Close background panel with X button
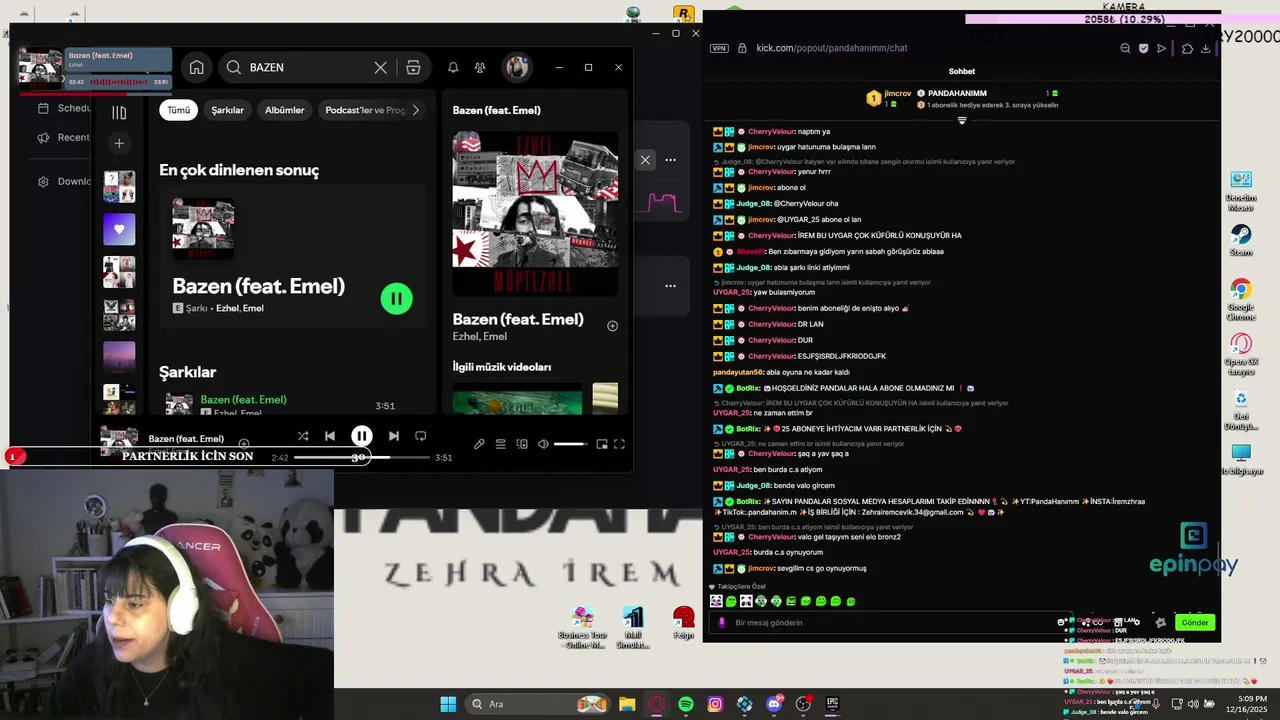Image resolution: width=1280 pixels, height=720 pixels. (645, 160)
